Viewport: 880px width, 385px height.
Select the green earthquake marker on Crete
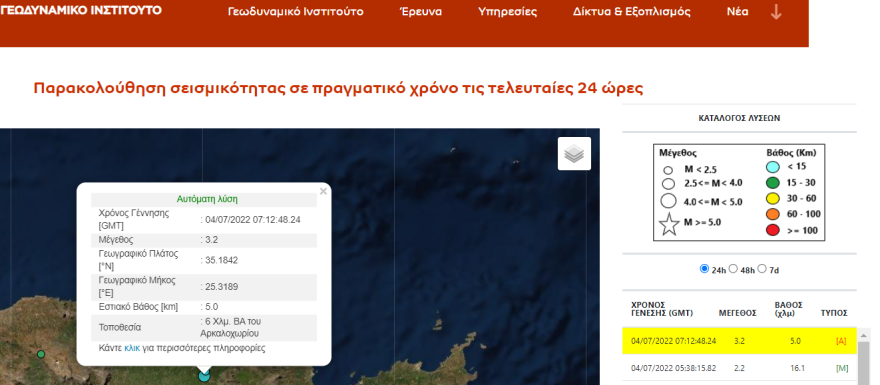41,354
